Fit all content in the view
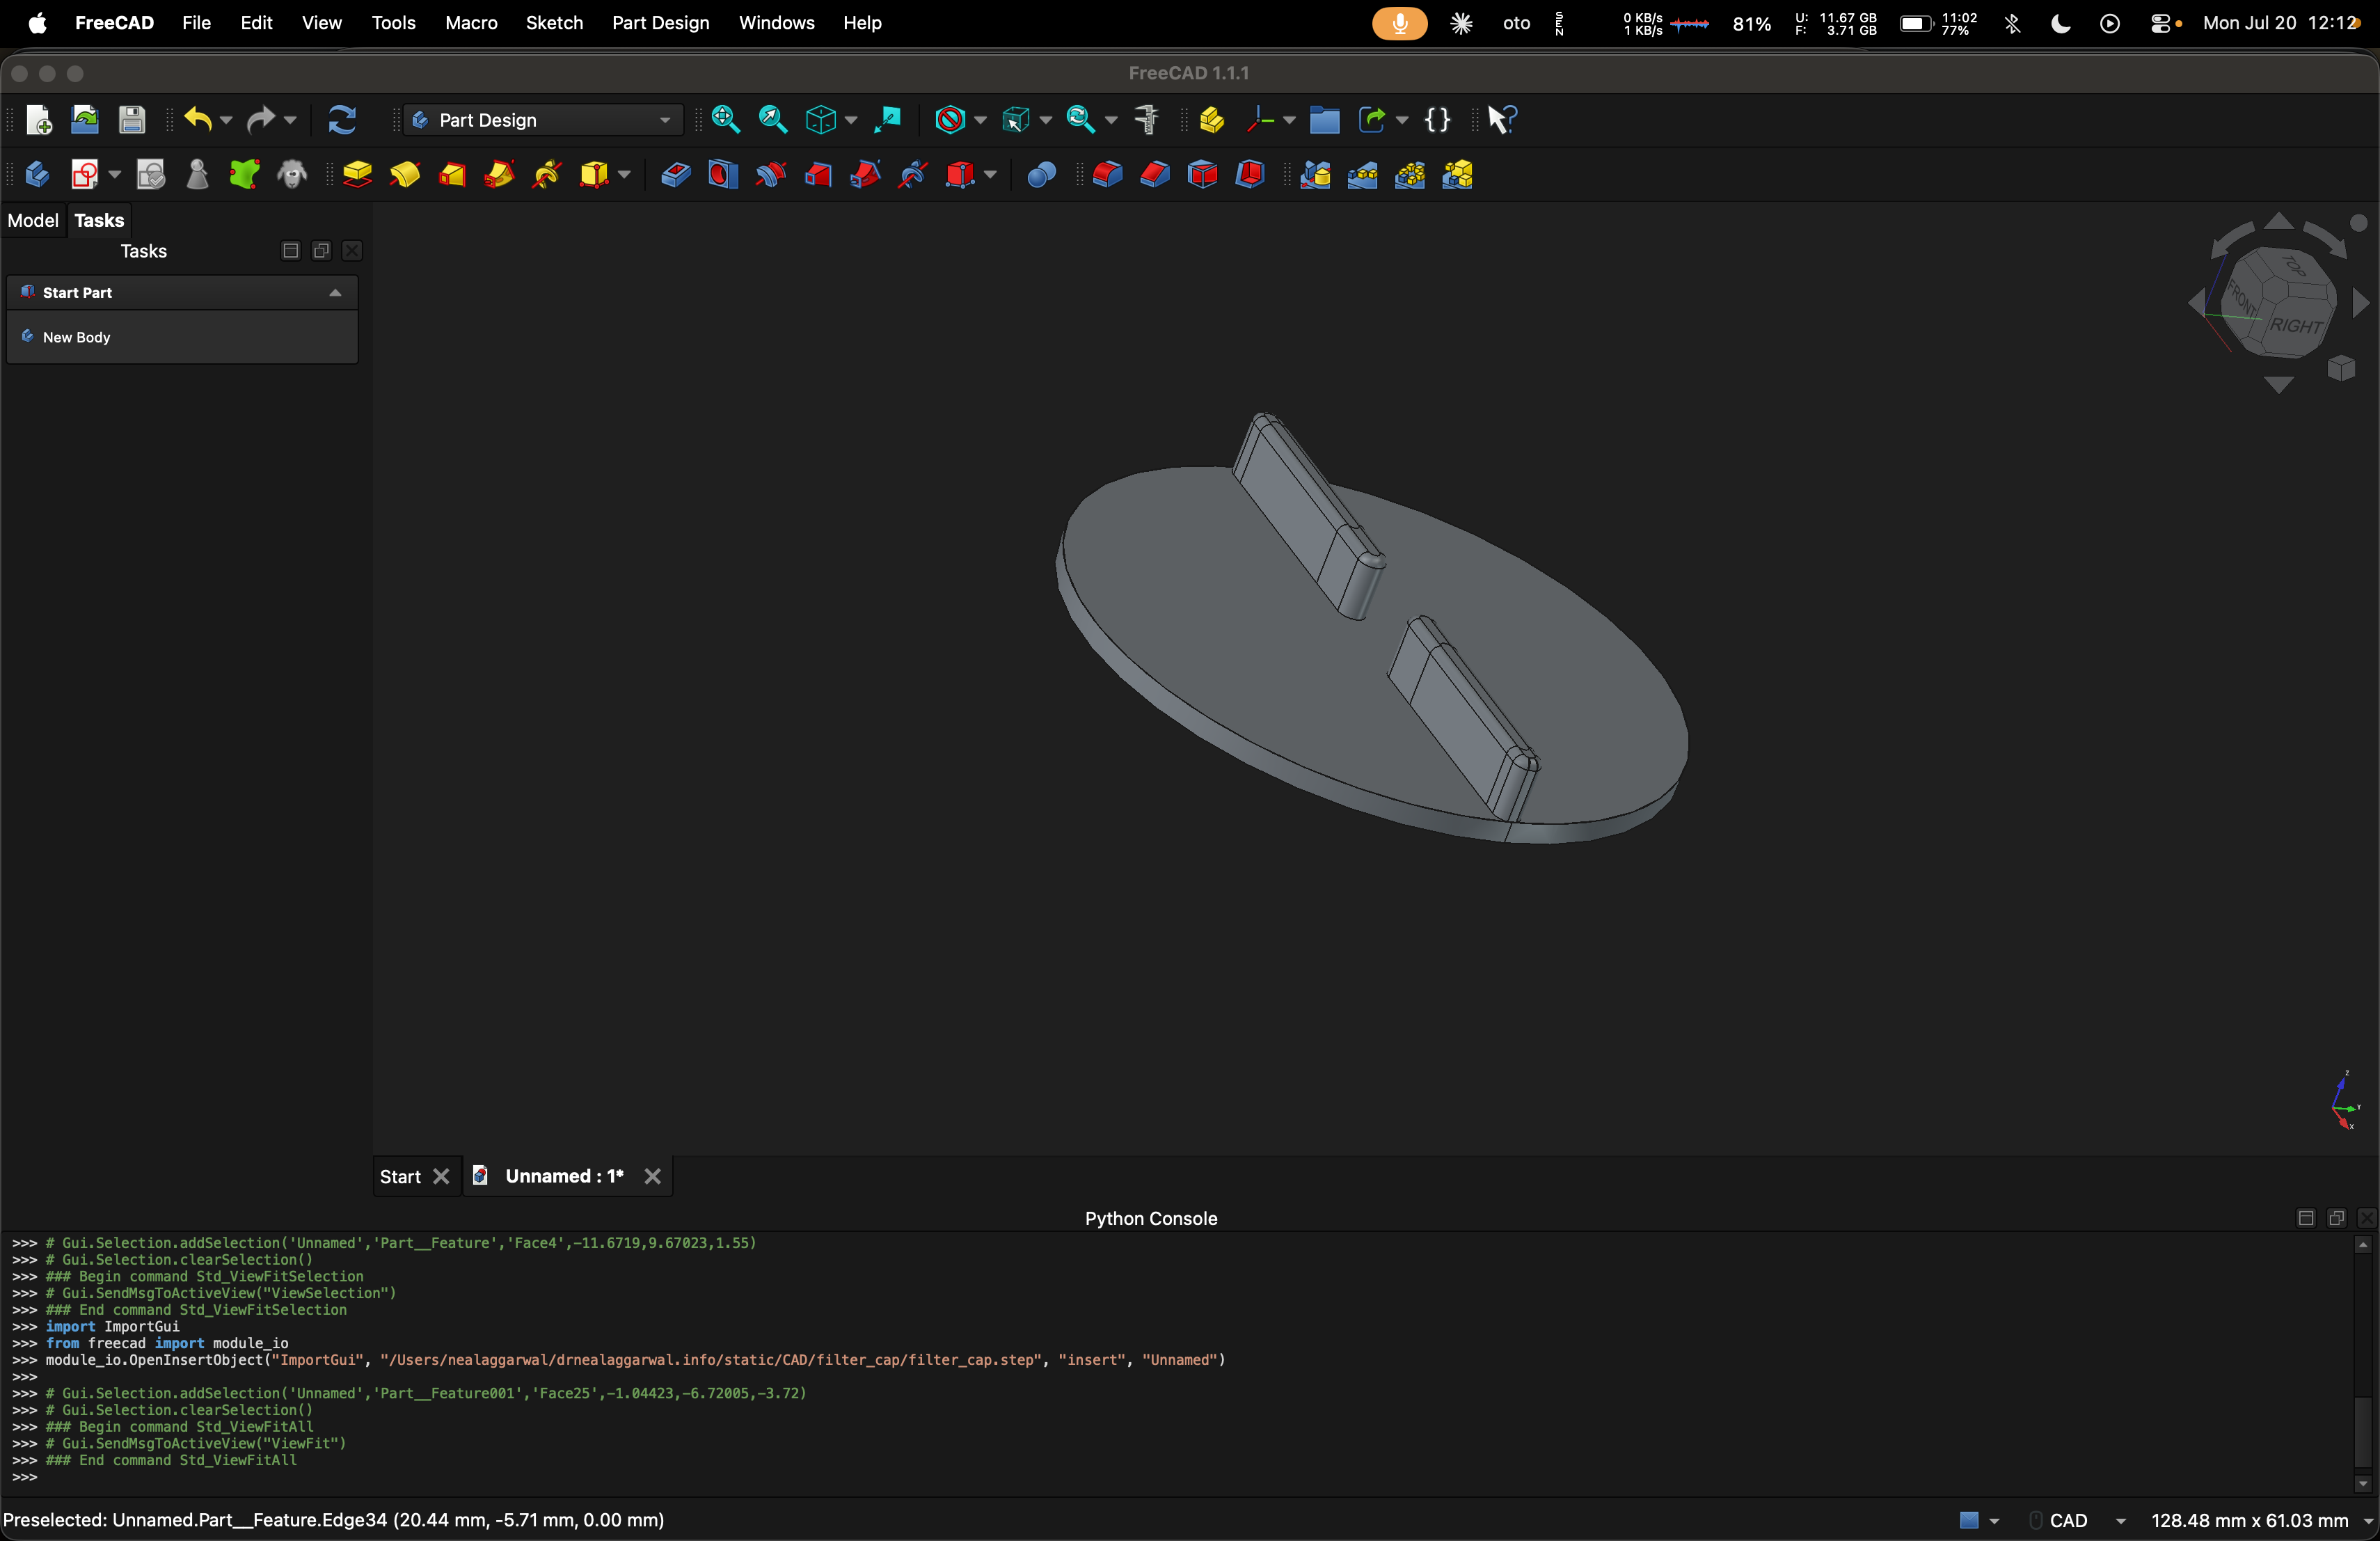This screenshot has width=2380, height=1541. point(726,120)
